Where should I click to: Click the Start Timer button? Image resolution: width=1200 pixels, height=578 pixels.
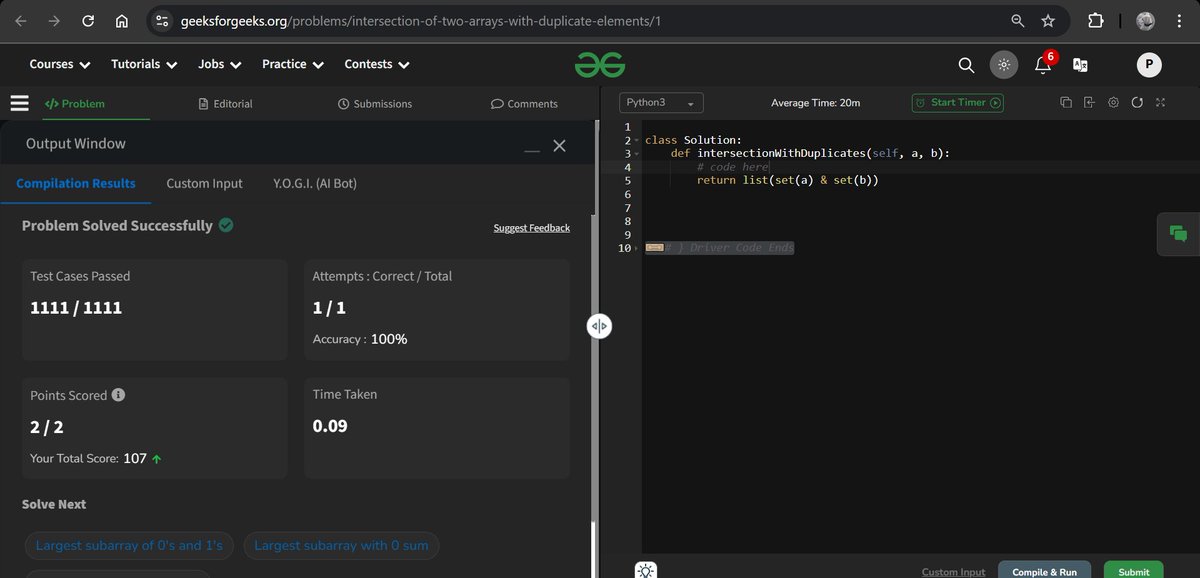957,102
